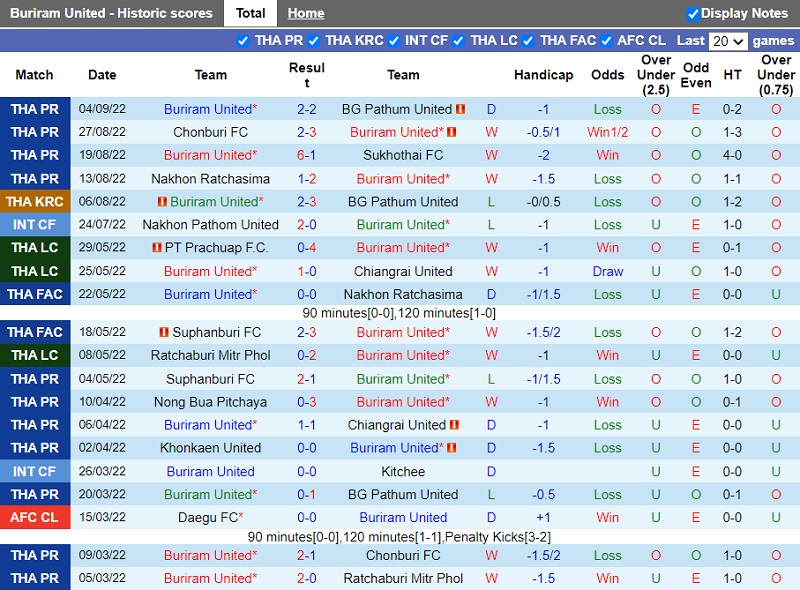Image resolution: width=800 pixels, height=590 pixels.
Task: Open the 2-0 result at Nakhon Pathom United
Action: click(307, 225)
